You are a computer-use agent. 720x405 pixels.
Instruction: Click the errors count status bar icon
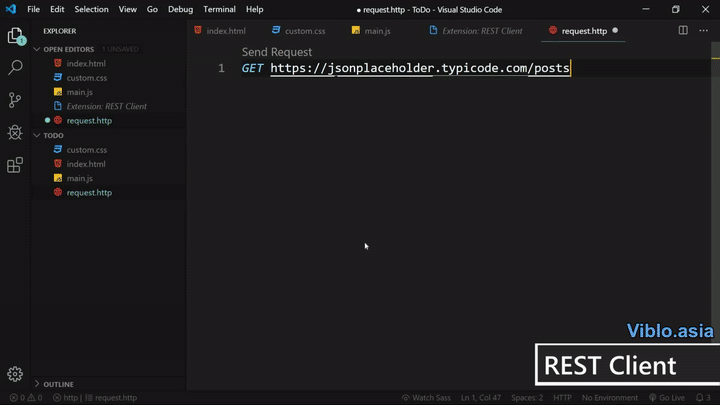tap(17, 398)
